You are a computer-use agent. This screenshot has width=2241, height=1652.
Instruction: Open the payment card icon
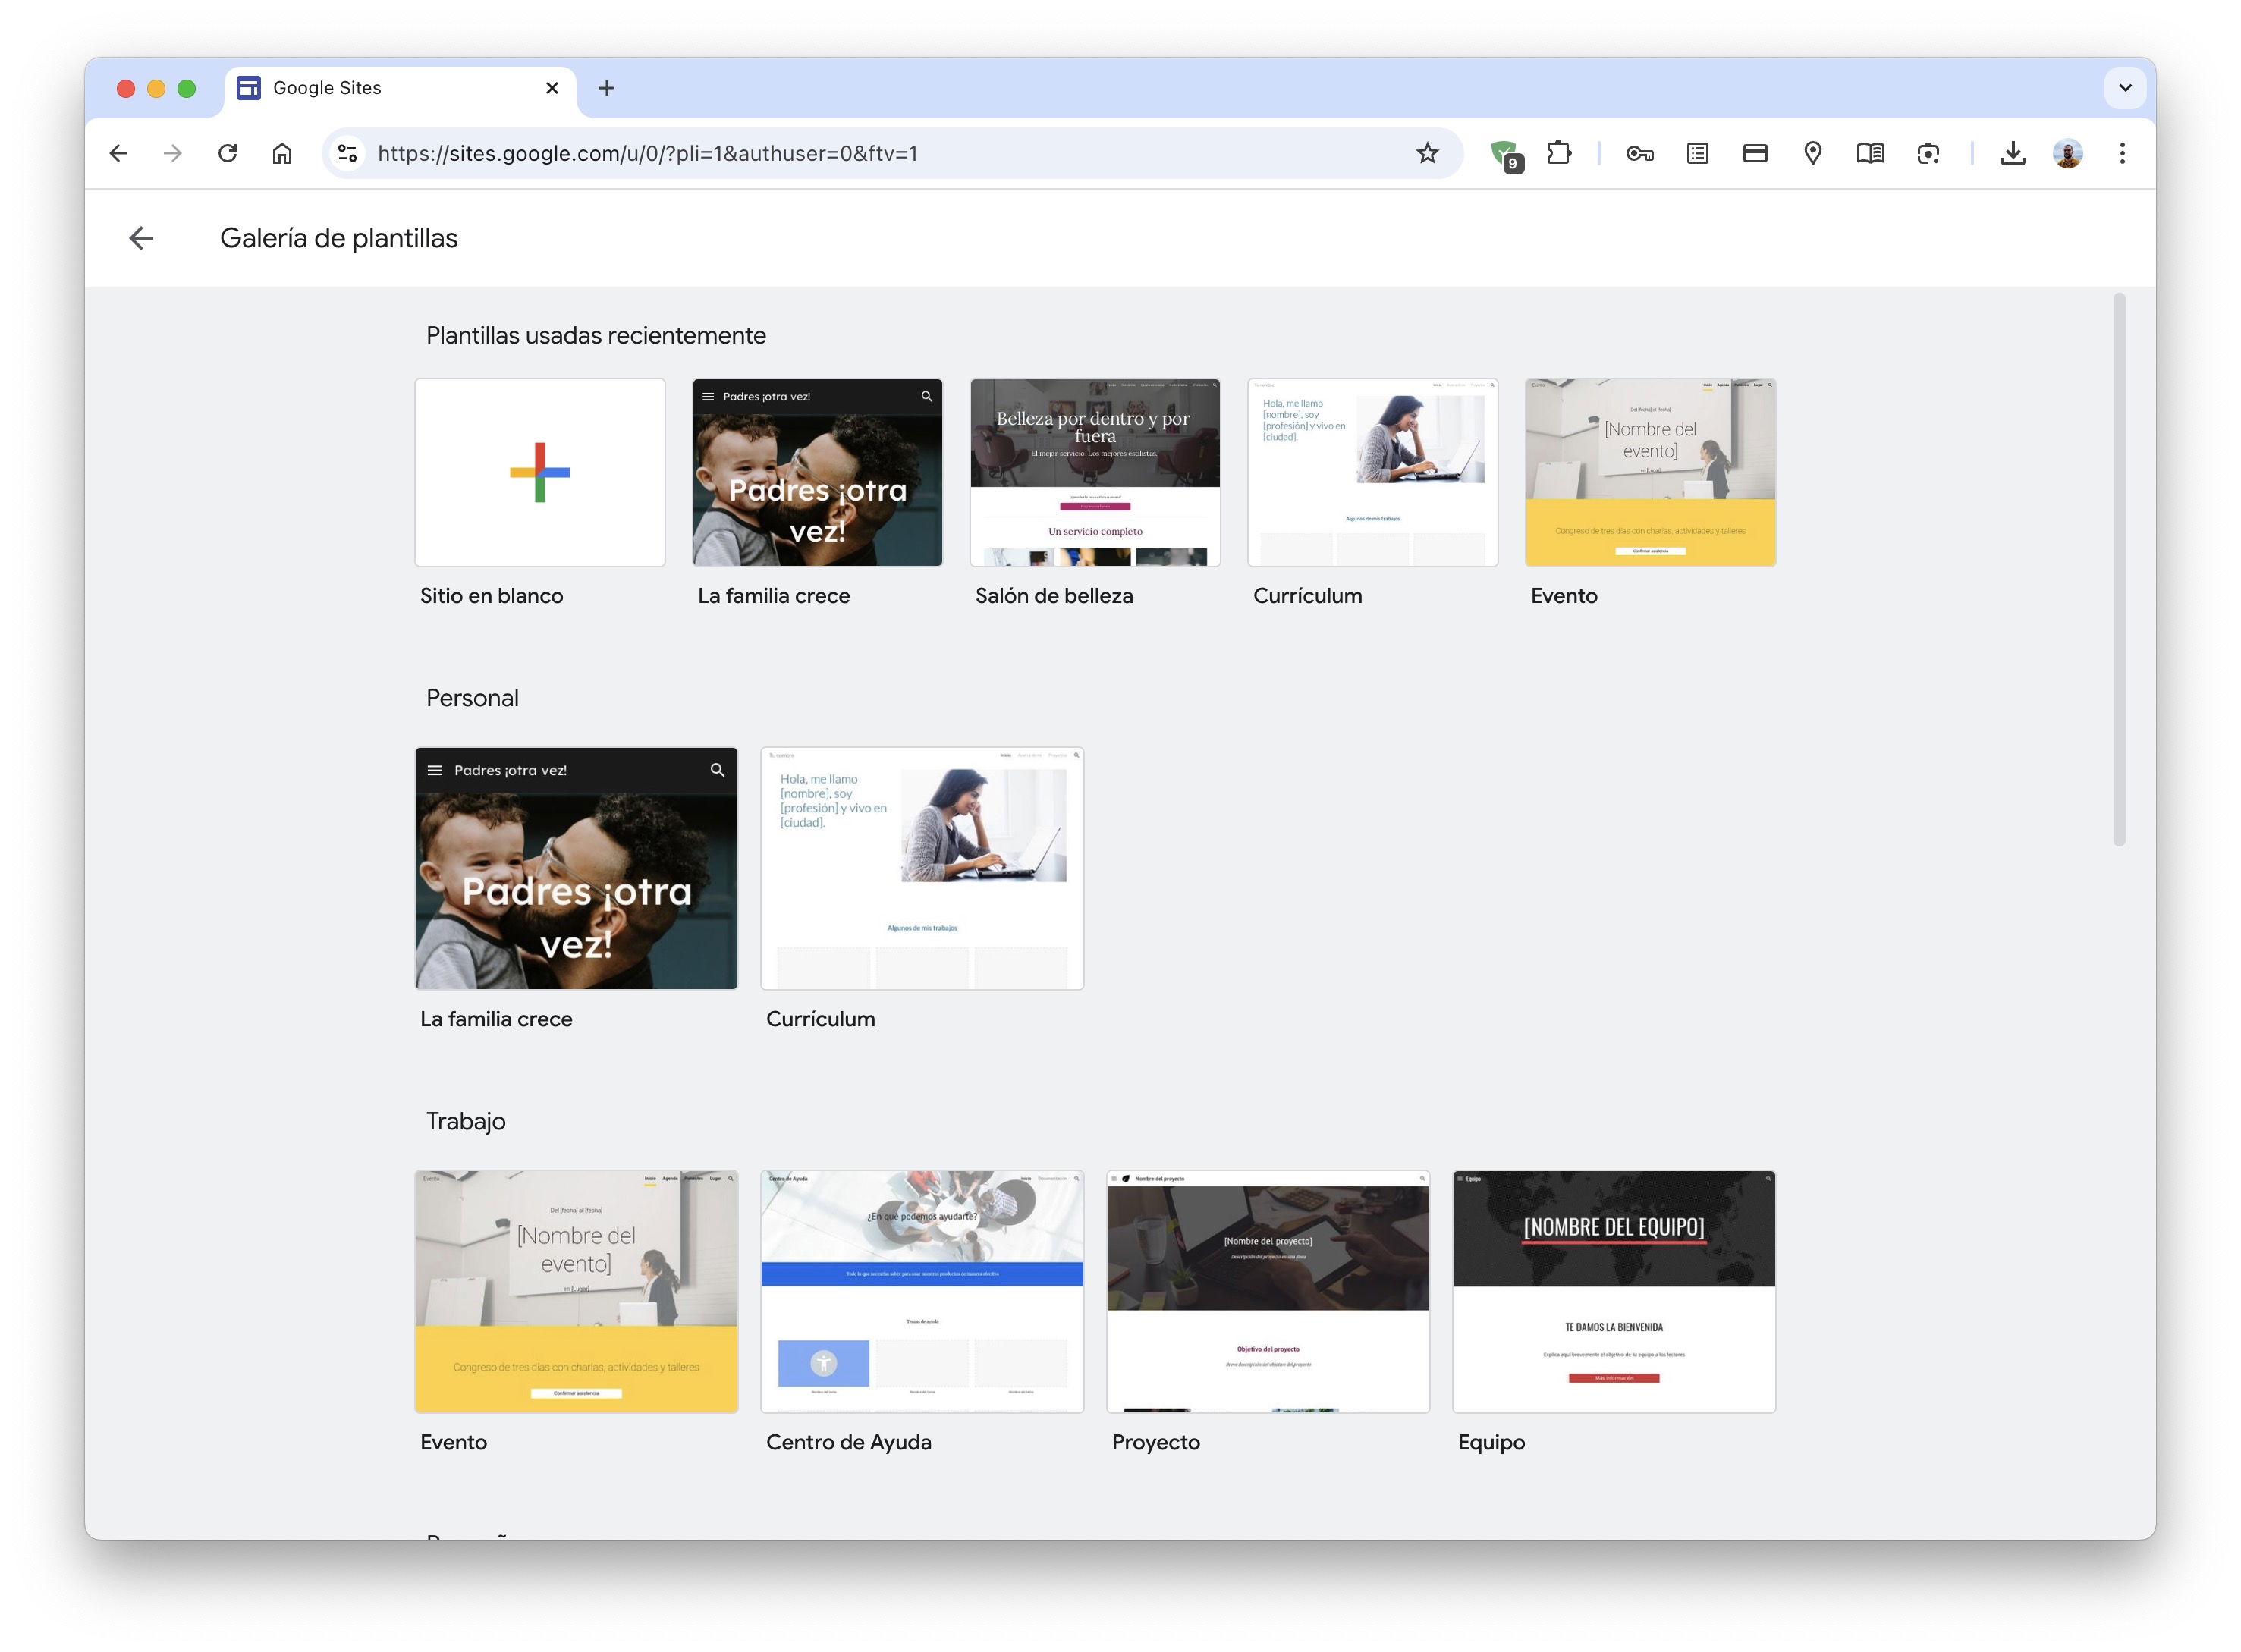coord(1755,153)
